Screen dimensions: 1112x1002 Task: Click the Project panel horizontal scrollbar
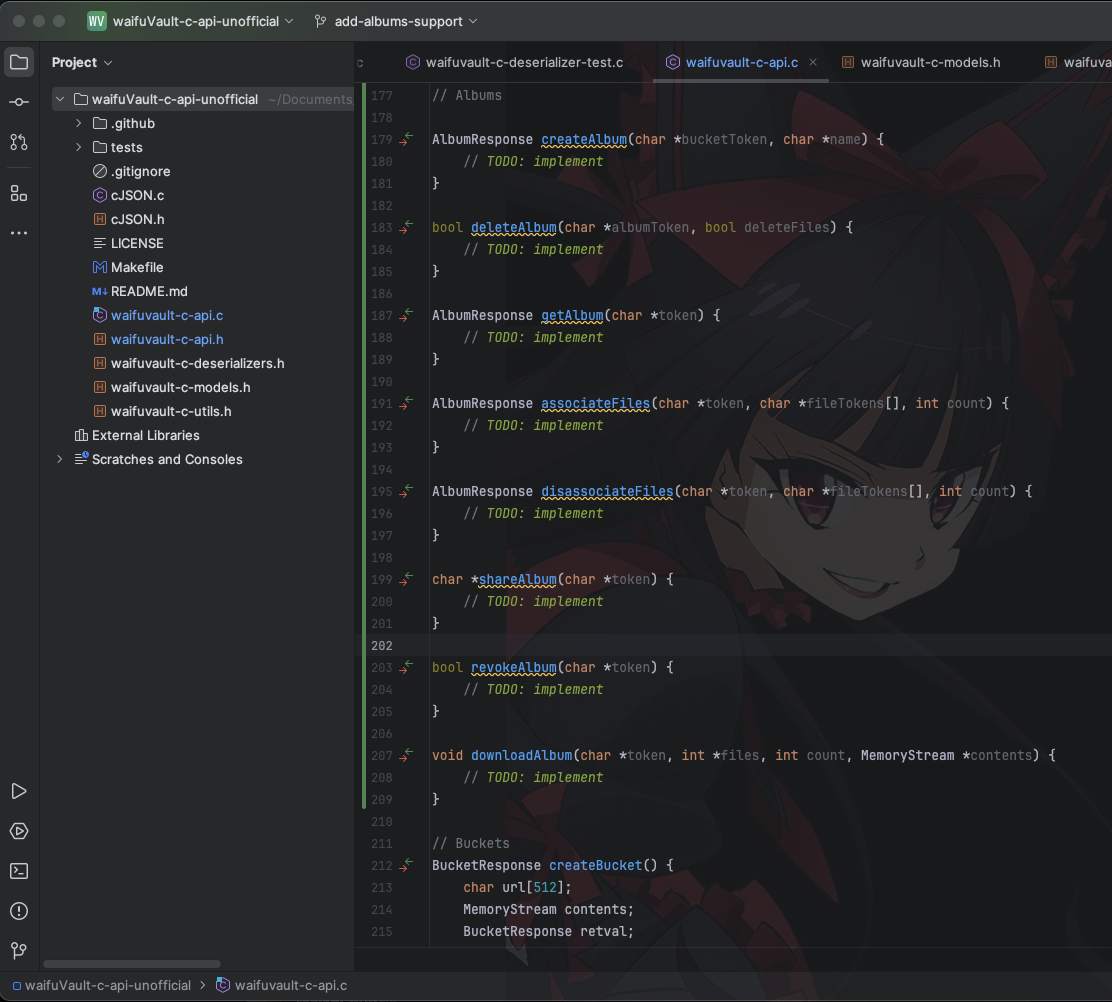pos(132,964)
